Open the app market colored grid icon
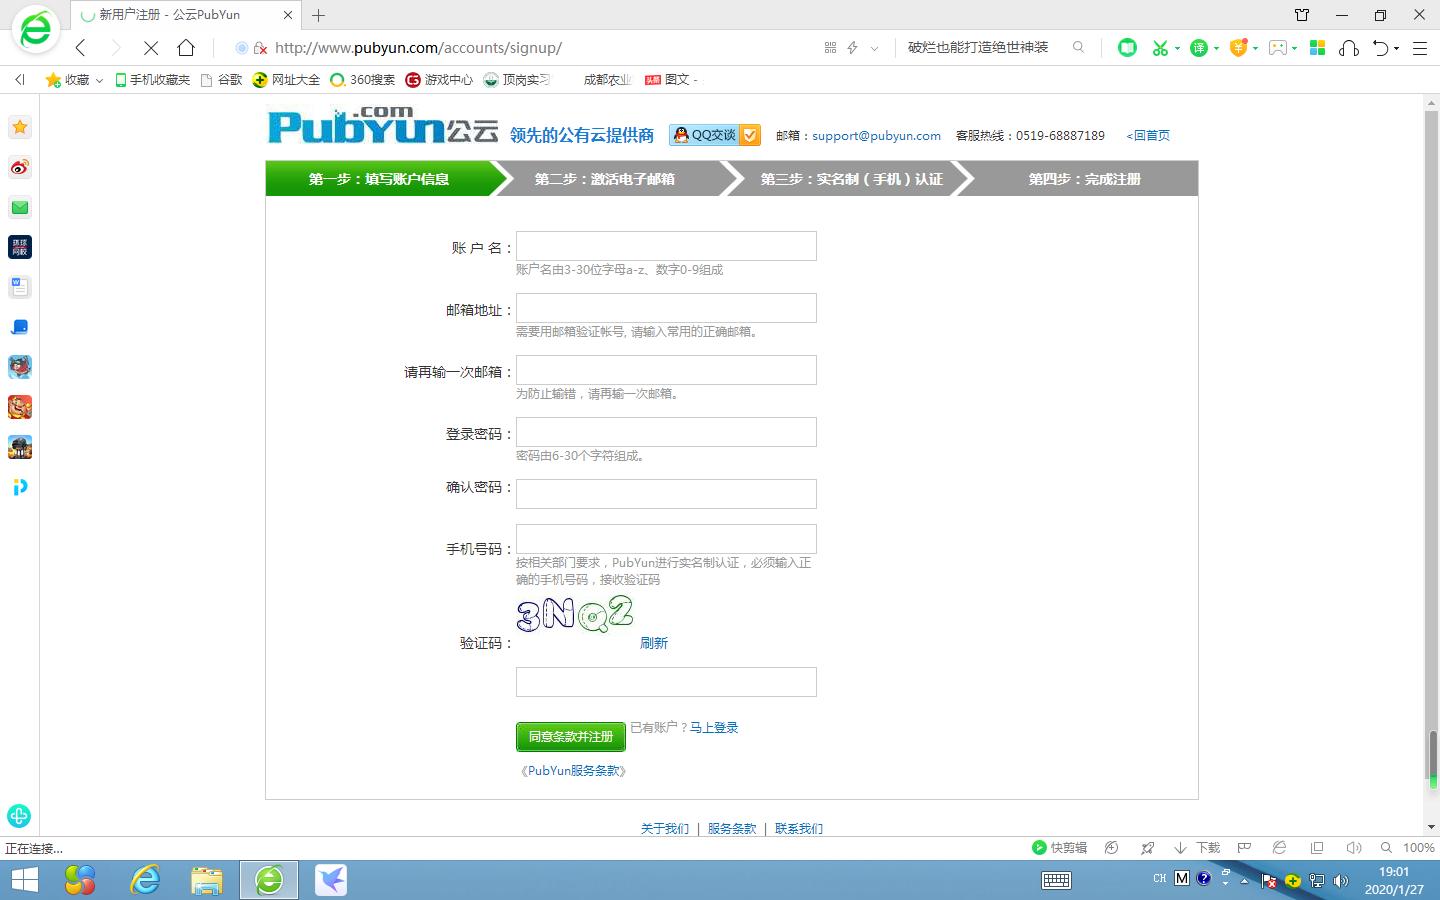Screen dimensions: 1440x900 pyautogui.click(x=1318, y=47)
